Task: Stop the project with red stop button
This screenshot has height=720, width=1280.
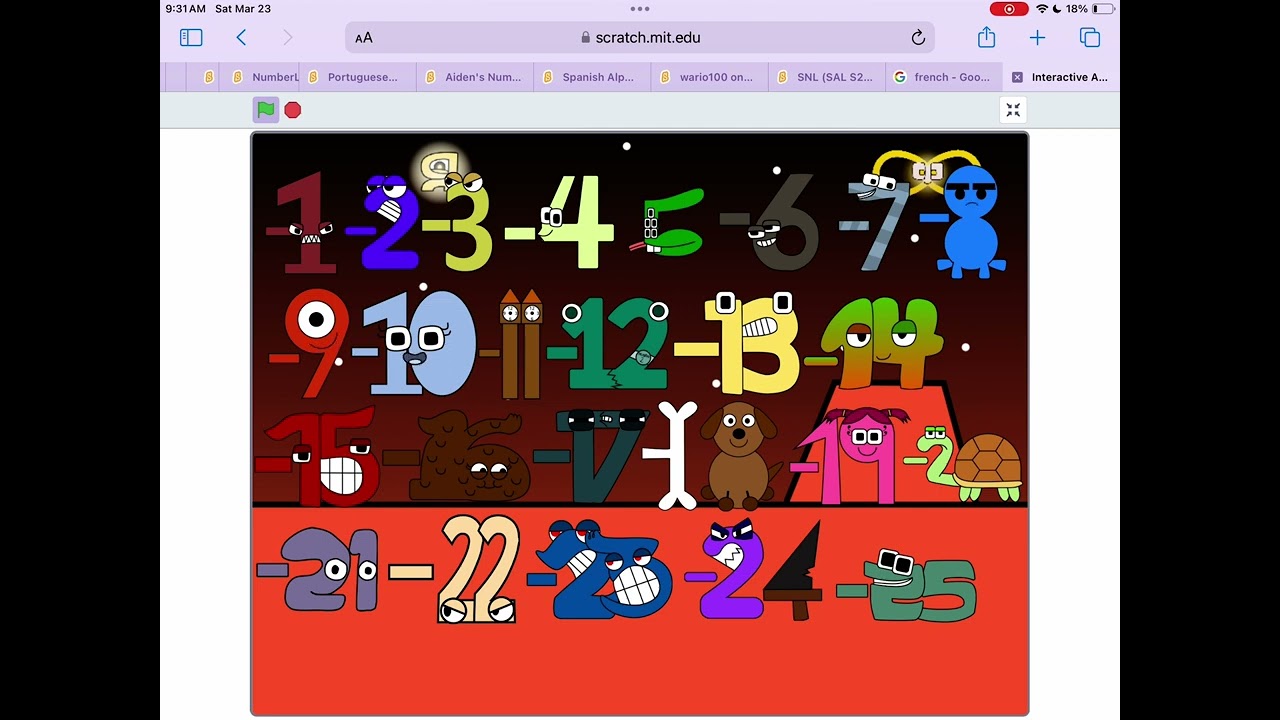Action: point(292,110)
